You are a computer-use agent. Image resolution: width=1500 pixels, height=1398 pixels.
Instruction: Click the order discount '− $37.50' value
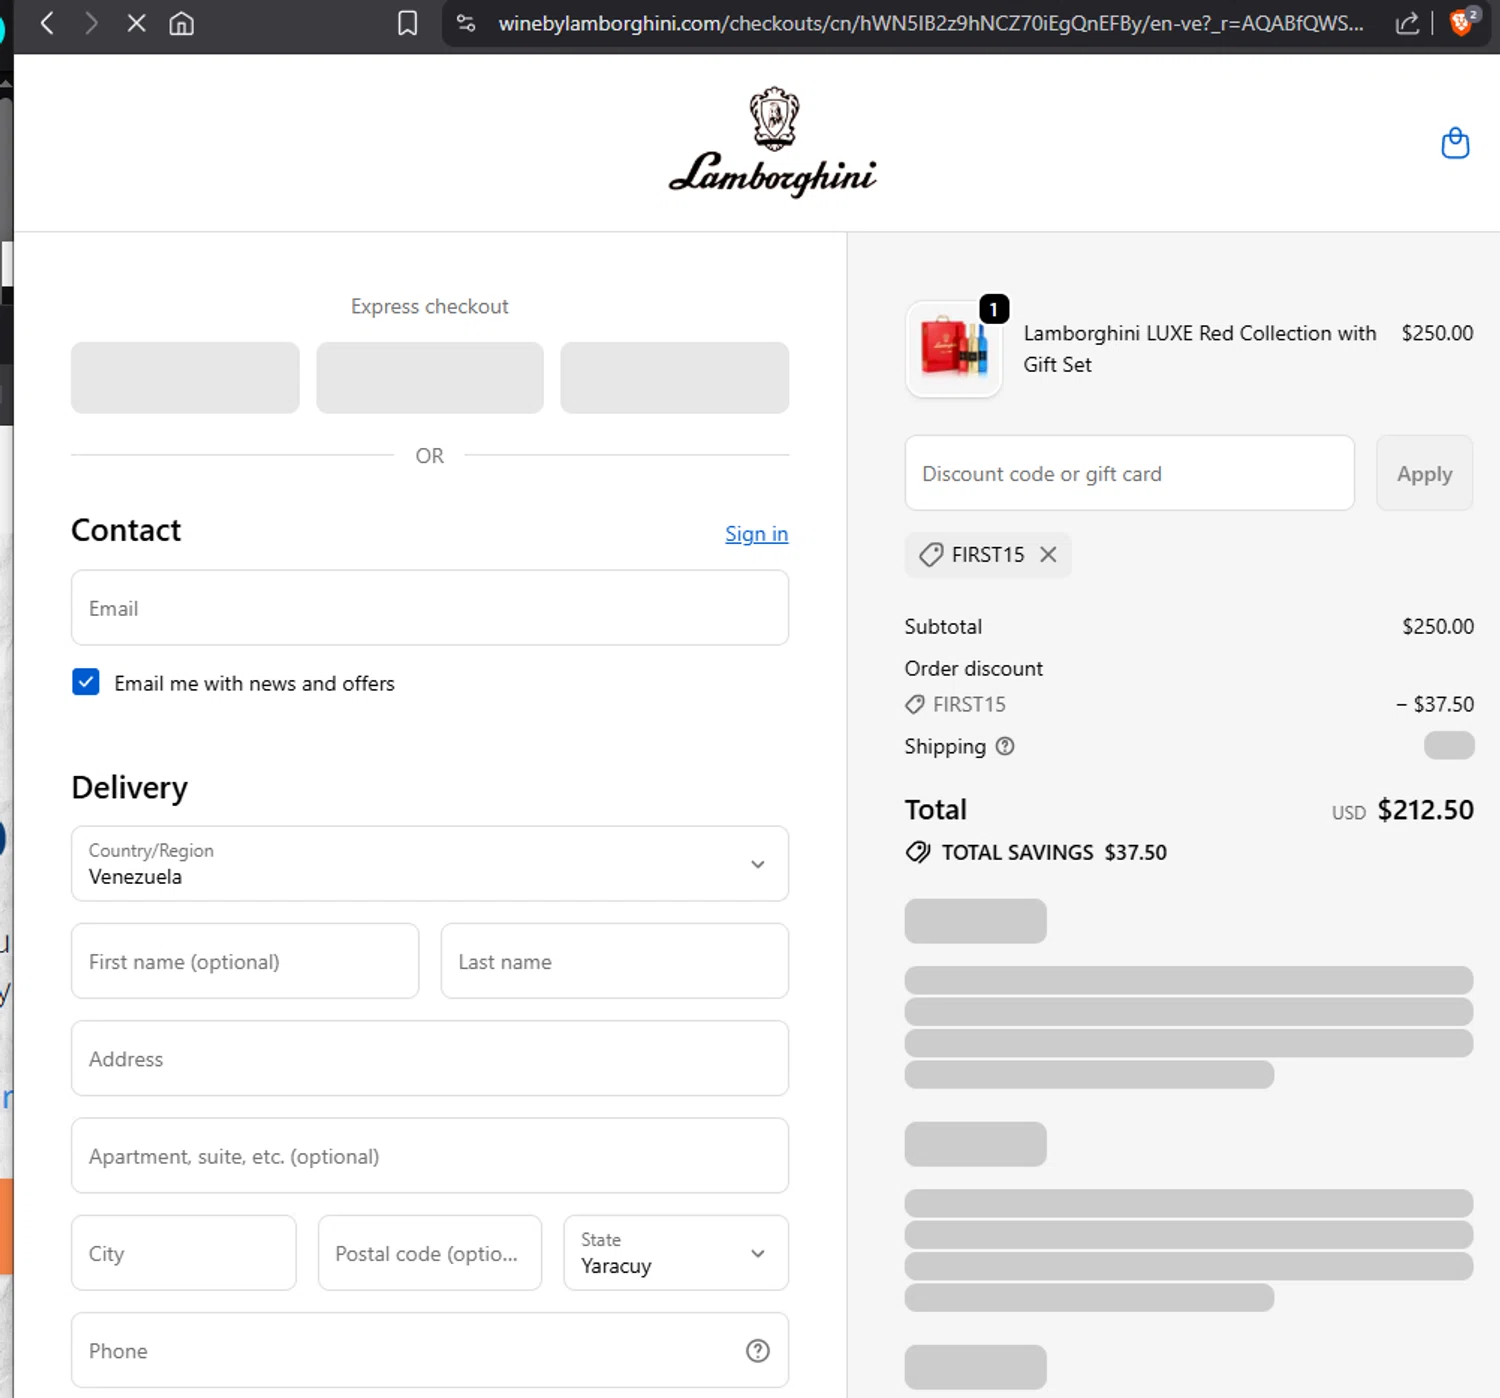point(1435,704)
